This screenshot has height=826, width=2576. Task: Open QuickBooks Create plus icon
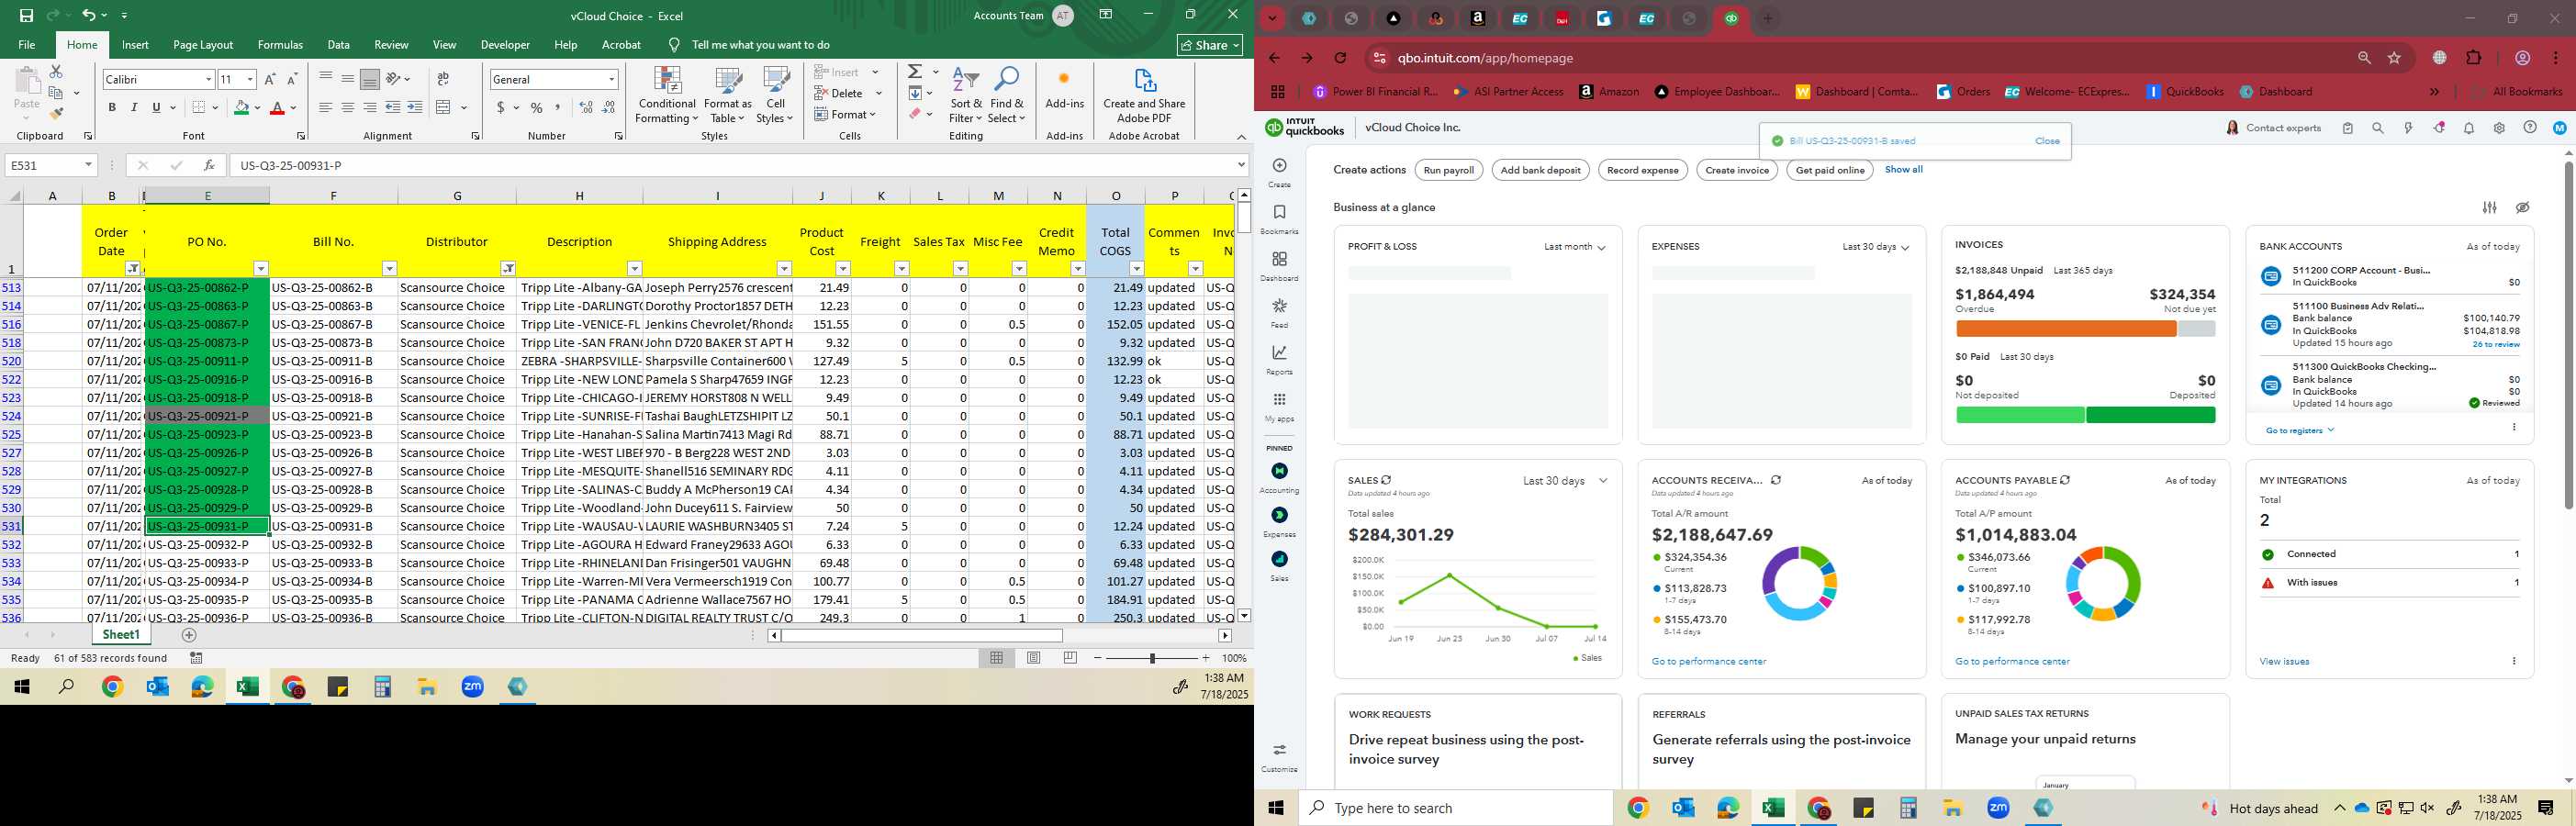1279,166
